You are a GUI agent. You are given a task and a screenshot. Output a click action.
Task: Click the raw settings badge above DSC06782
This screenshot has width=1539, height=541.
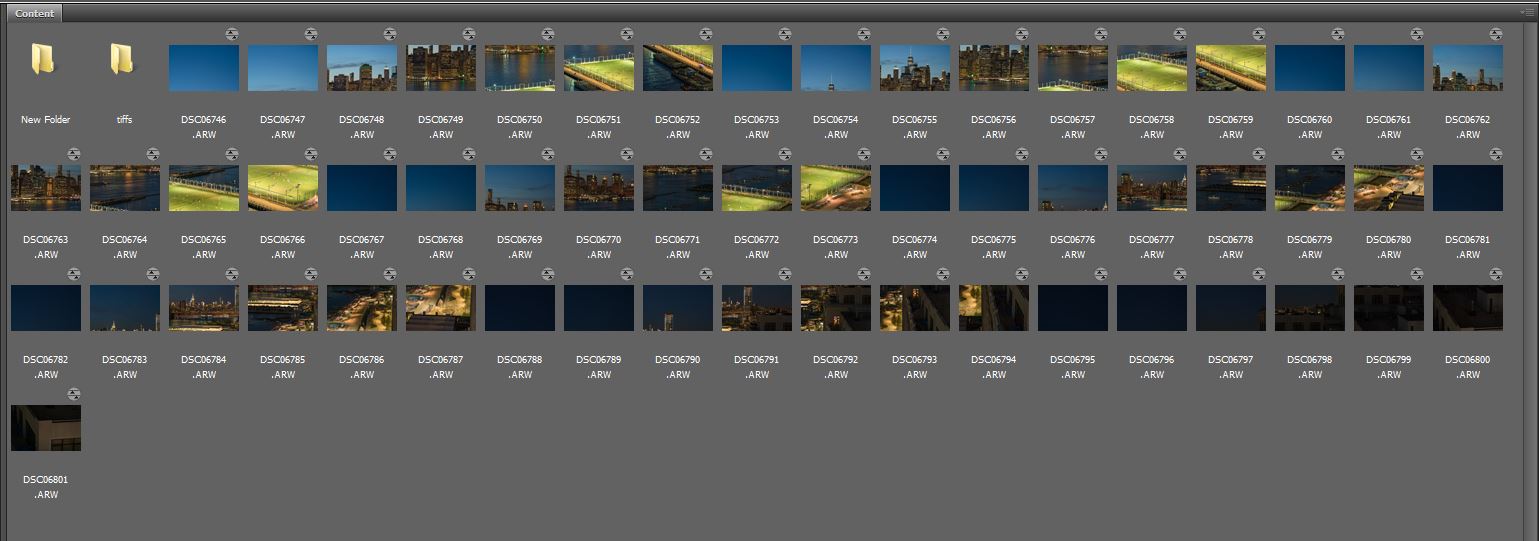click(x=73, y=274)
